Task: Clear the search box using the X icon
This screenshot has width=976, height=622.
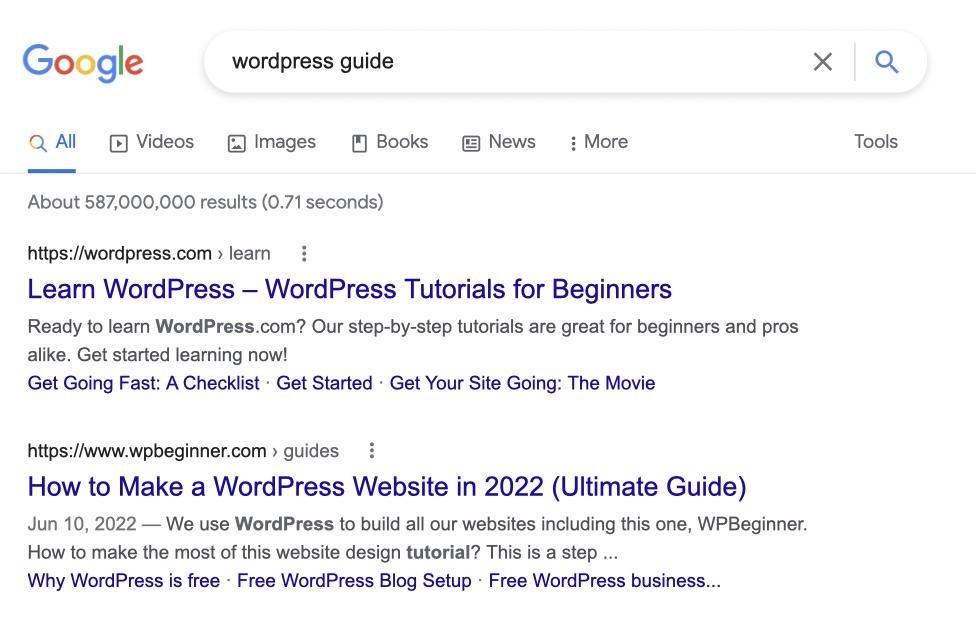Action: 822,61
